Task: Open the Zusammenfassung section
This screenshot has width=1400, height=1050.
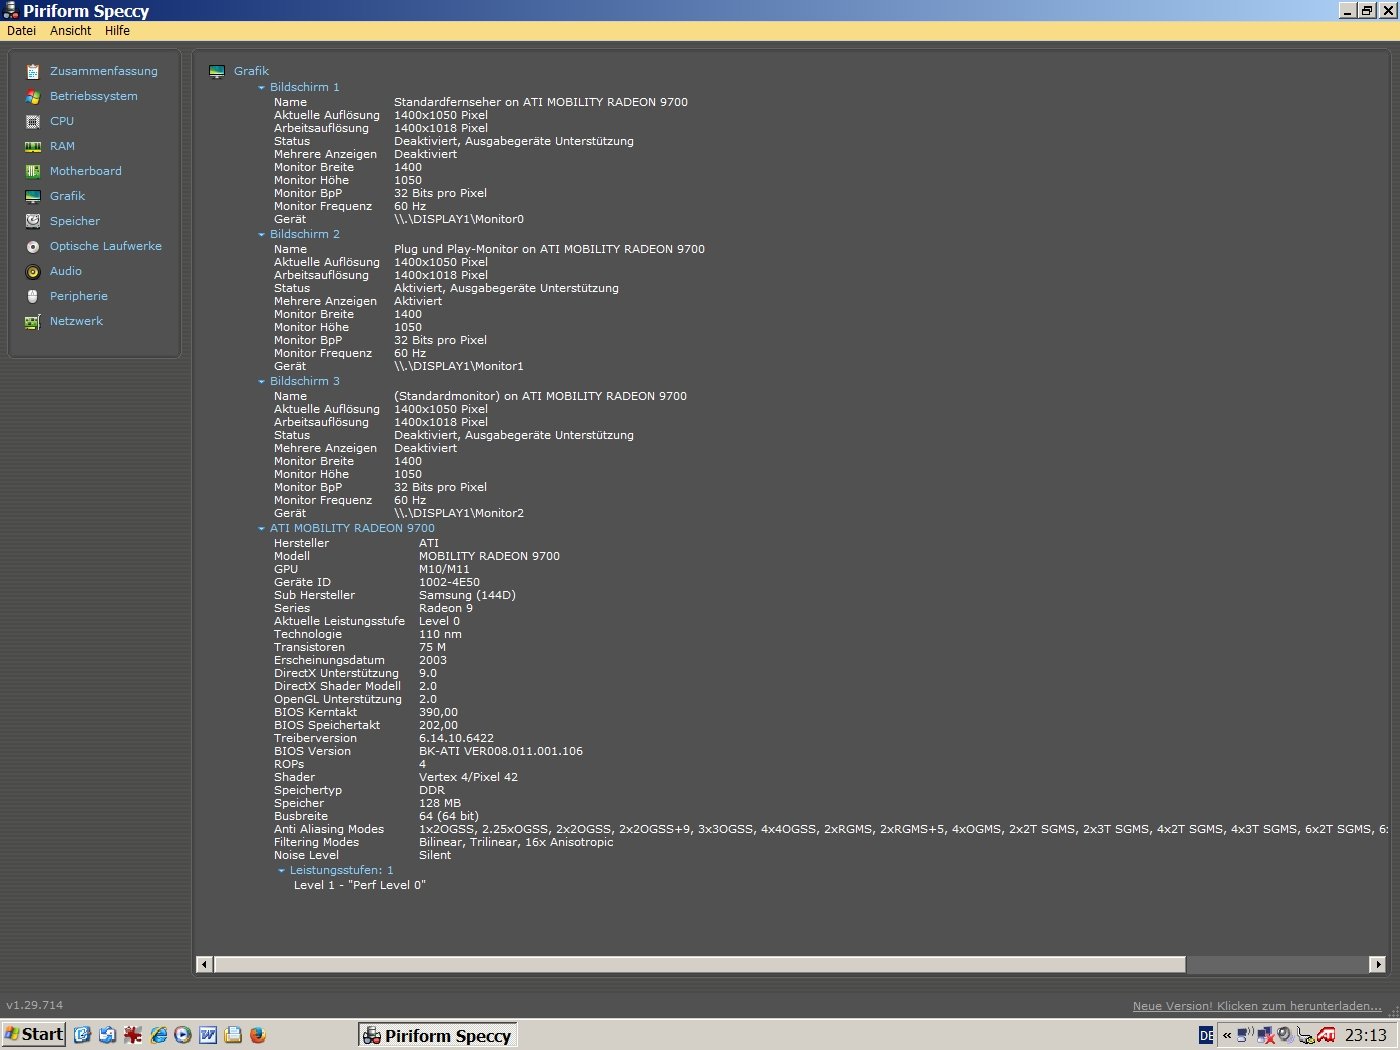Action: point(104,72)
